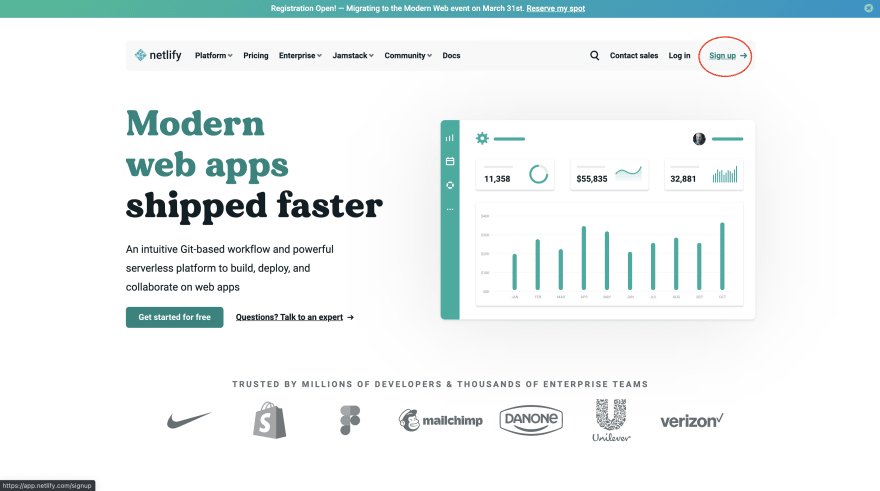This screenshot has height=491, width=880.
Task: Open the Docs page
Action: [x=451, y=56]
